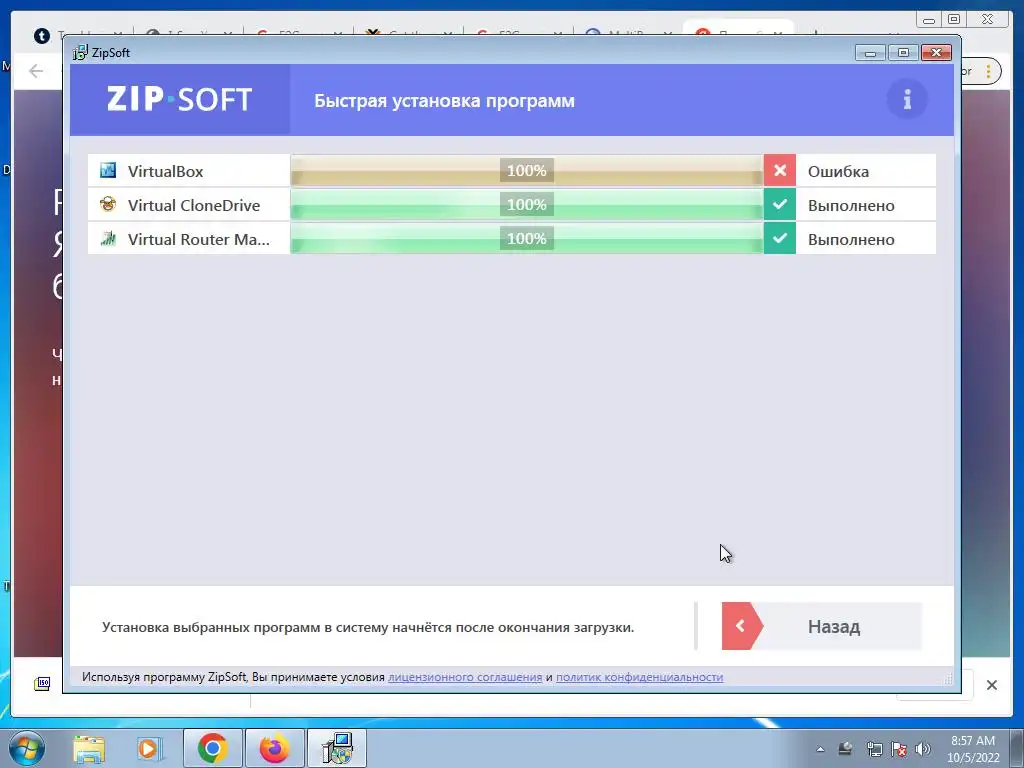Screen dimensions: 1024x768
Task: Click the red error X next to VirtualBox
Action: point(780,170)
